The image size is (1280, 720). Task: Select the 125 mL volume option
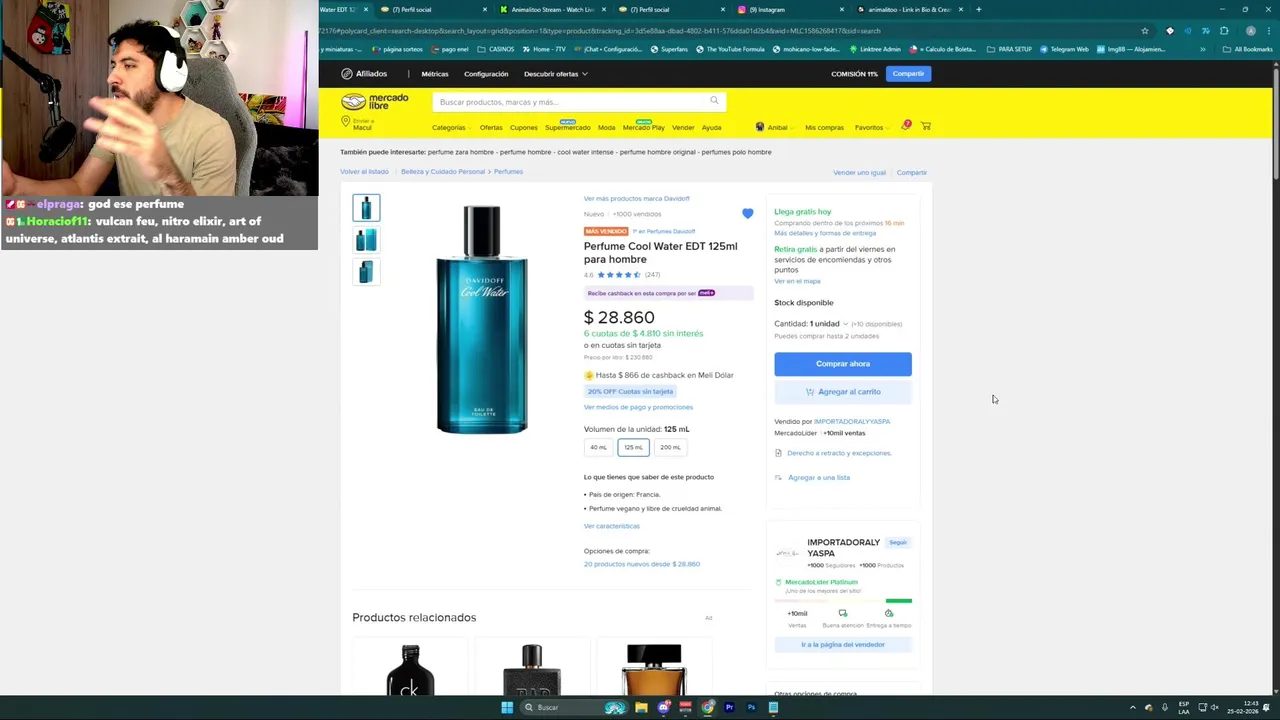[633, 447]
